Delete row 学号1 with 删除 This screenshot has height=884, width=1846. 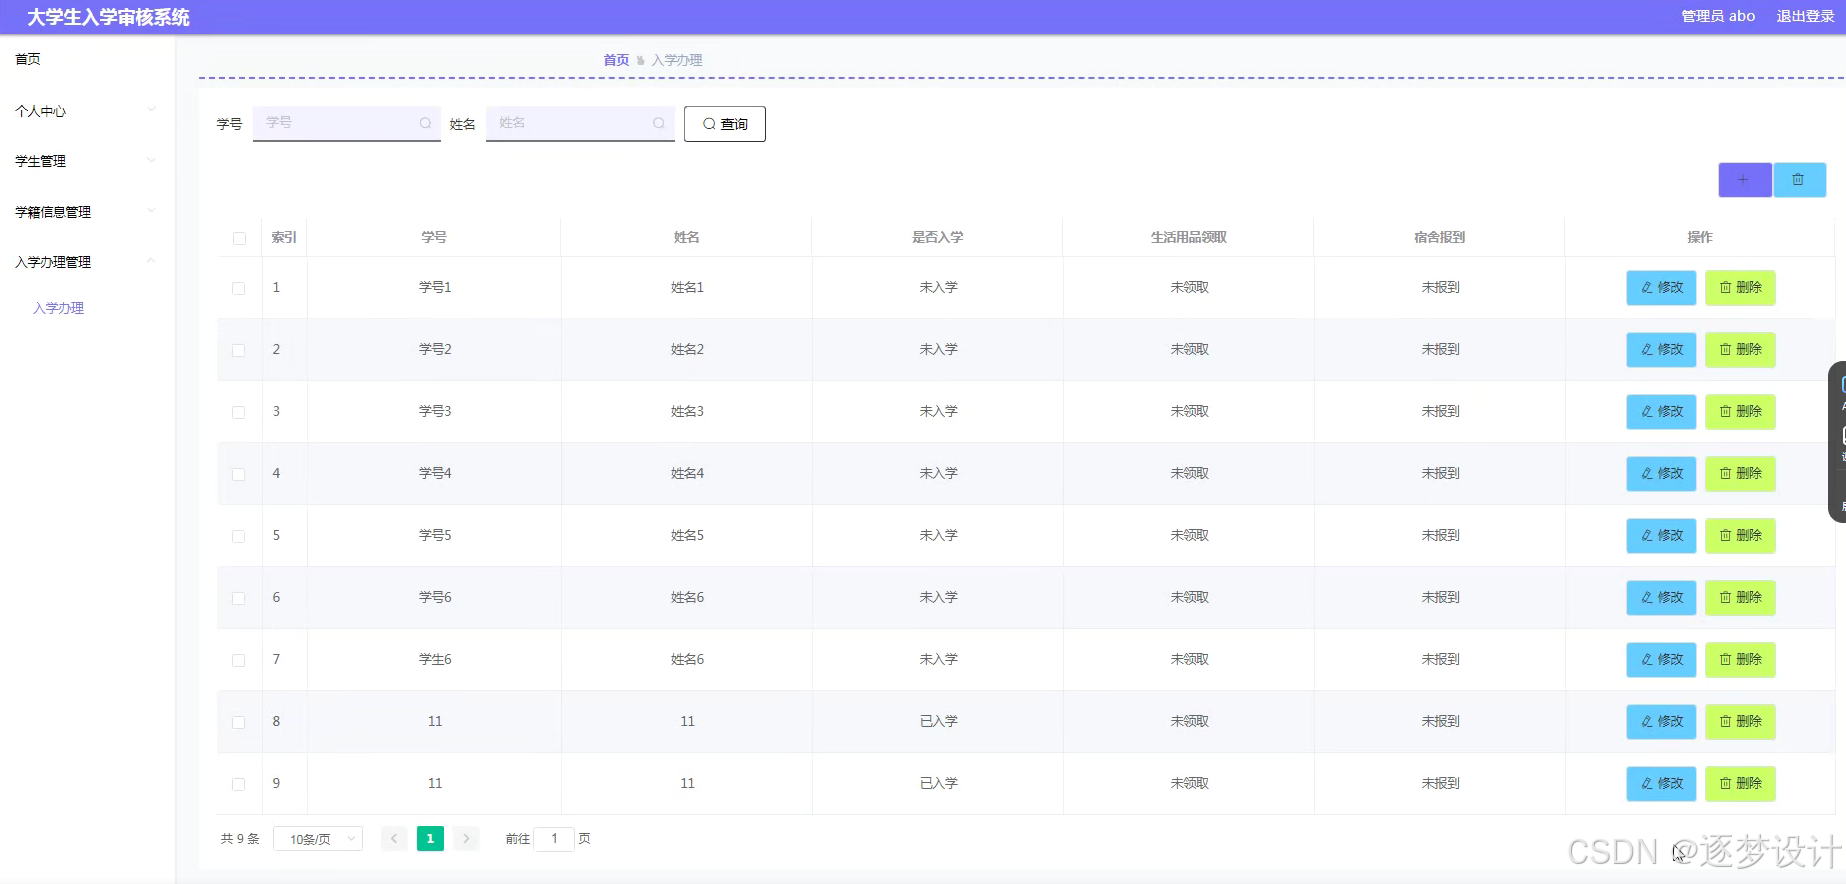1740,288
